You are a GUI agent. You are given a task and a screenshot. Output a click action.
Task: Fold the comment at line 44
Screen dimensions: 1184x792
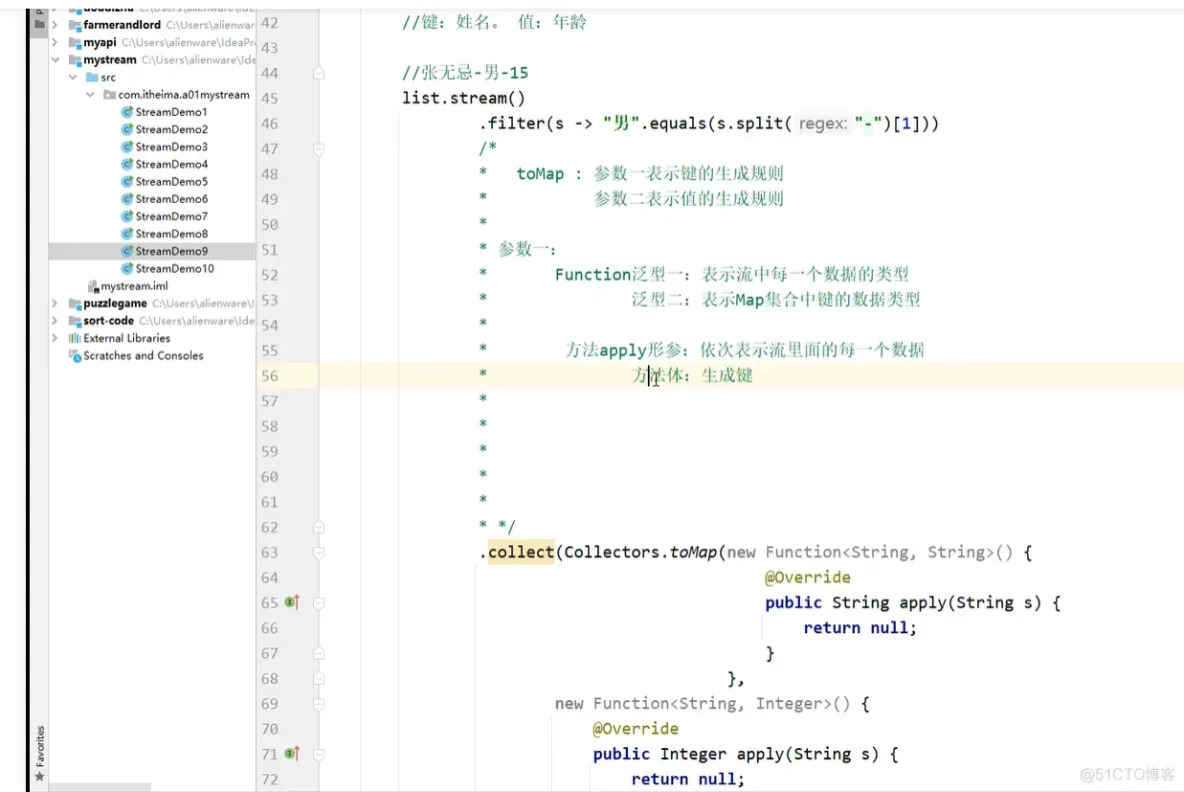coord(319,73)
